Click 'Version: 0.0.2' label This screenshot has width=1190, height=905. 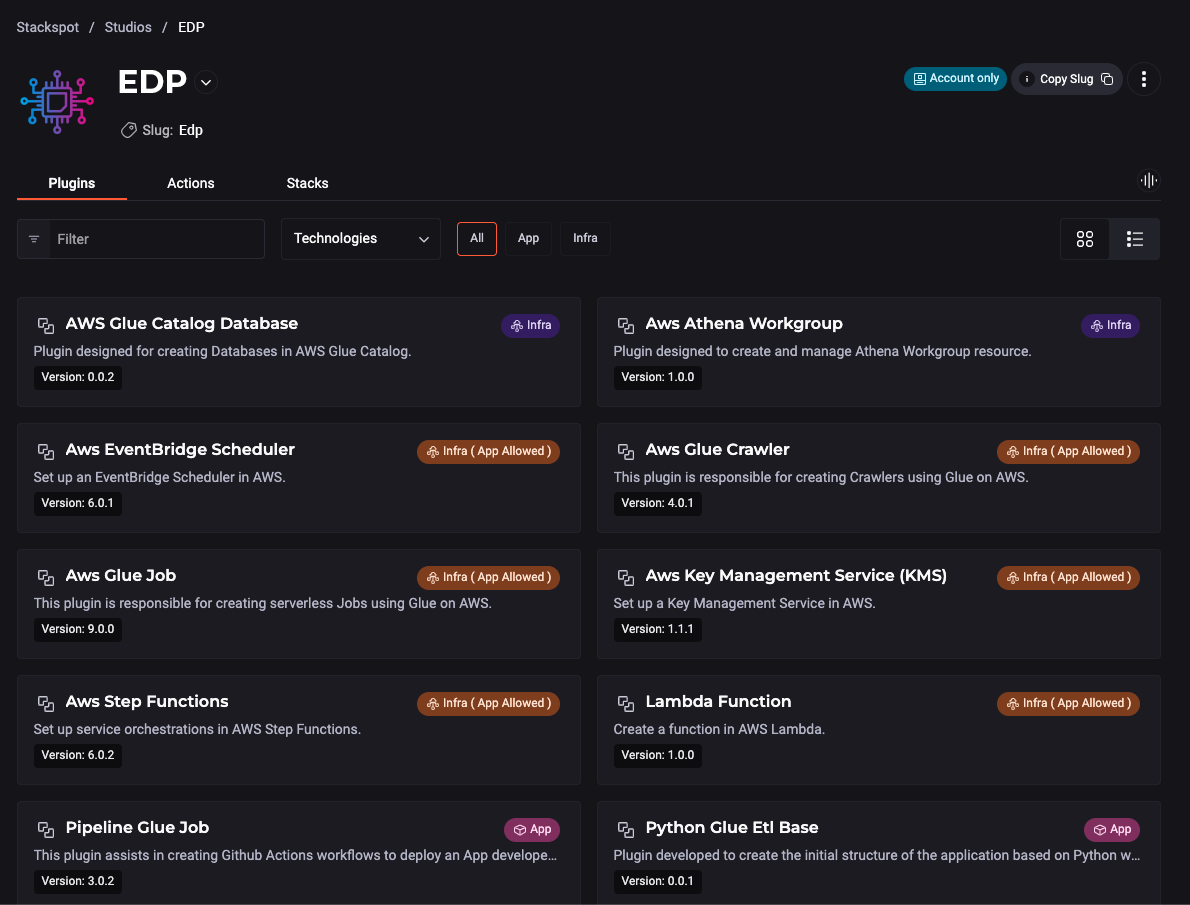tap(77, 377)
